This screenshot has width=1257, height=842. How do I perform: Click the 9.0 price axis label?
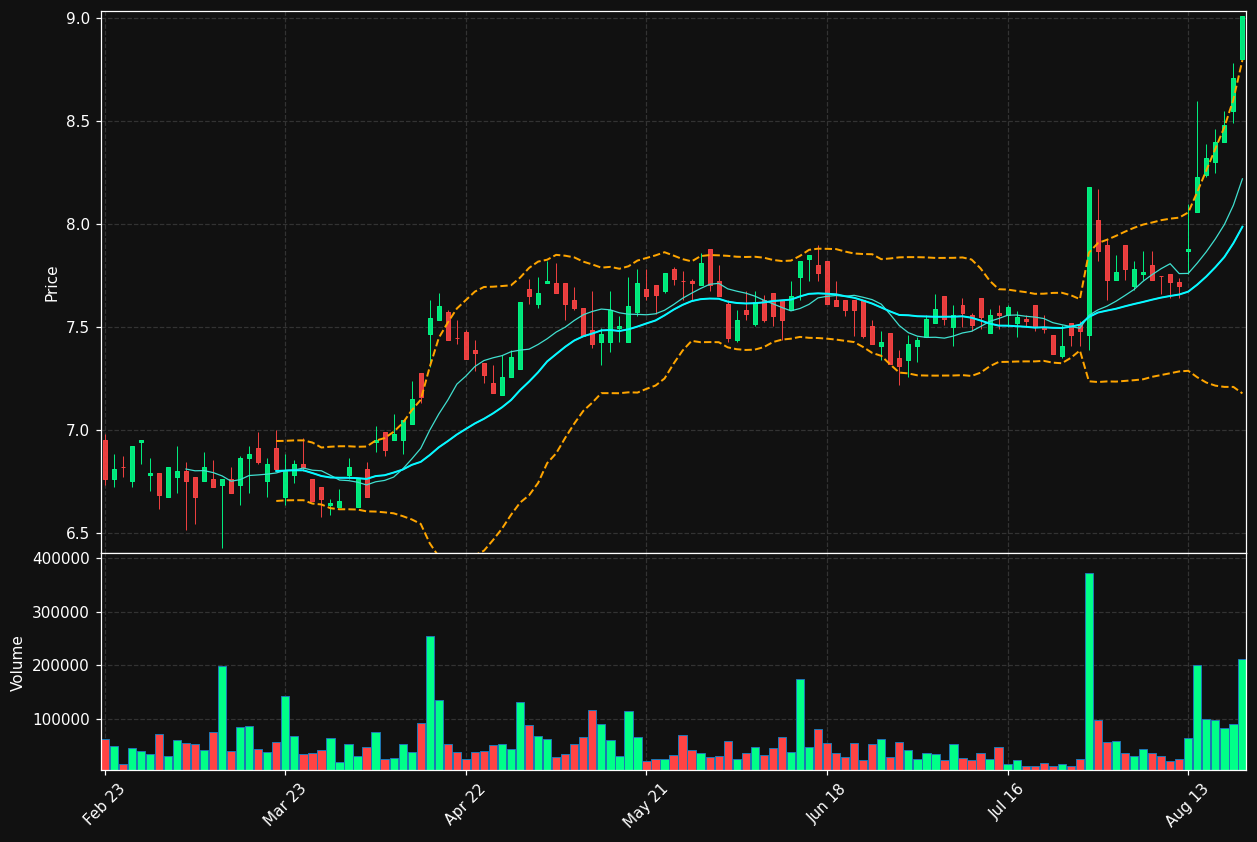79,19
